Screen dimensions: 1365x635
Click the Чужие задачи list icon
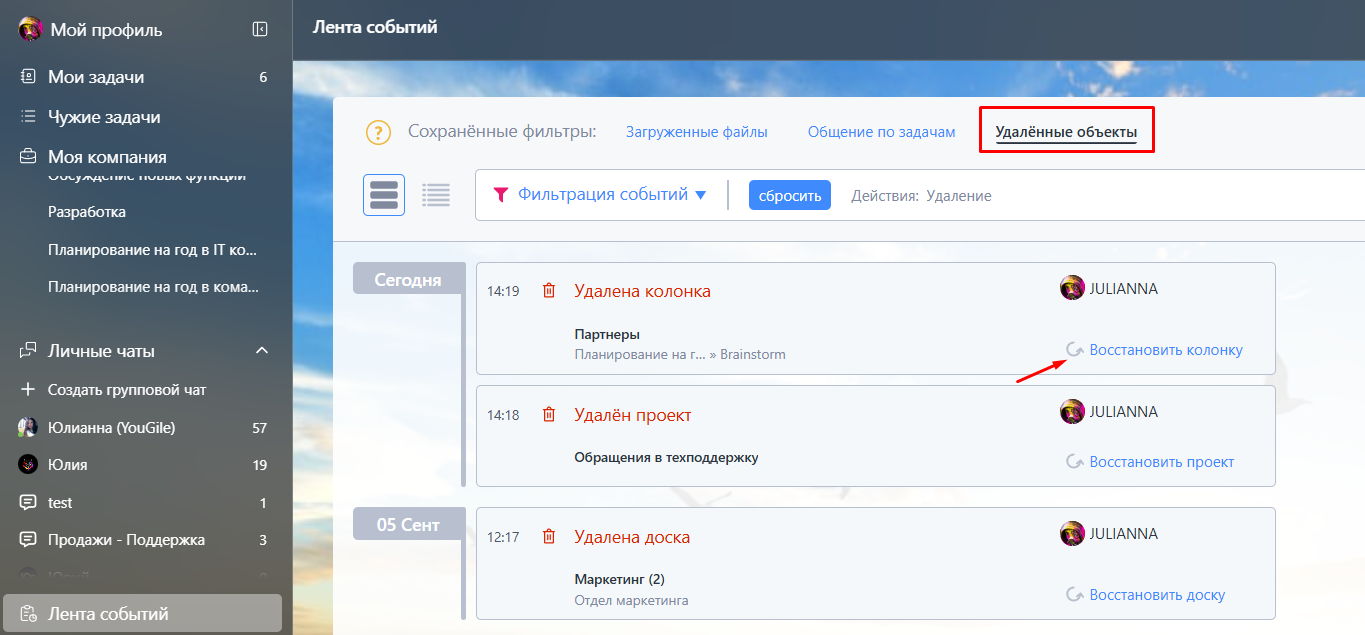click(28, 117)
